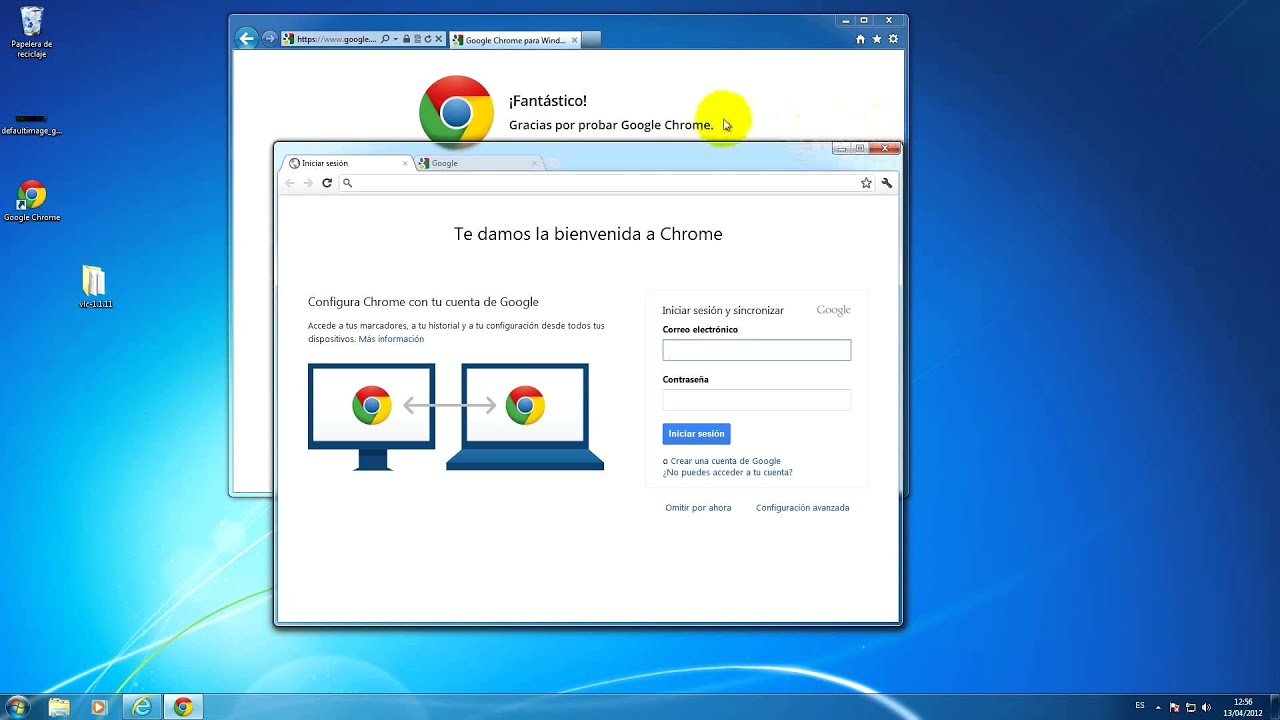The height and width of the screenshot is (720, 1280).
Task: Open Internet Explorer's favorites star
Action: click(x=877, y=39)
